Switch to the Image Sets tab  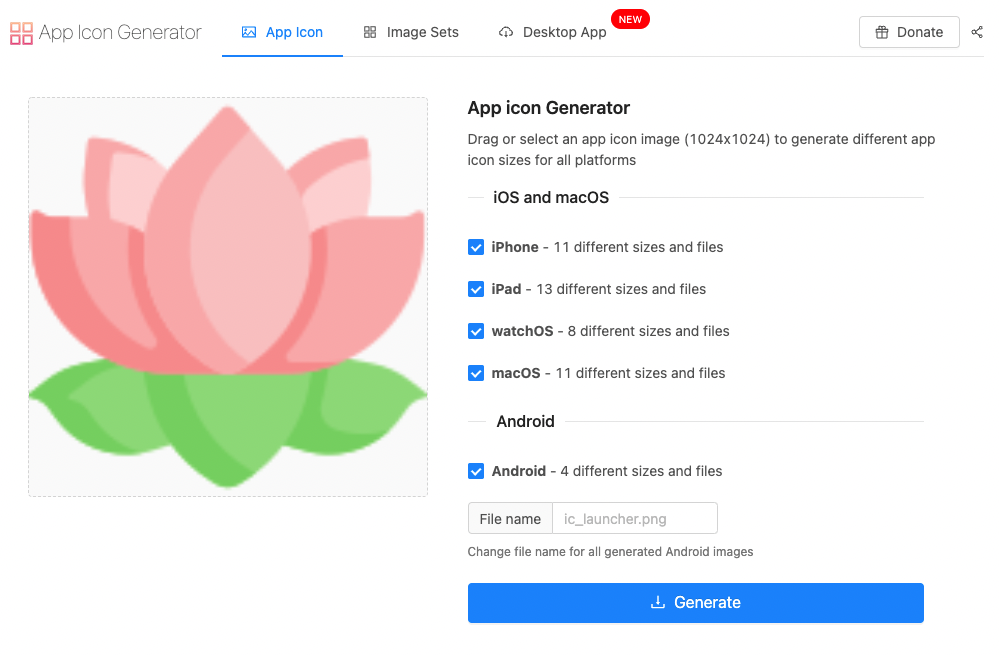point(411,32)
